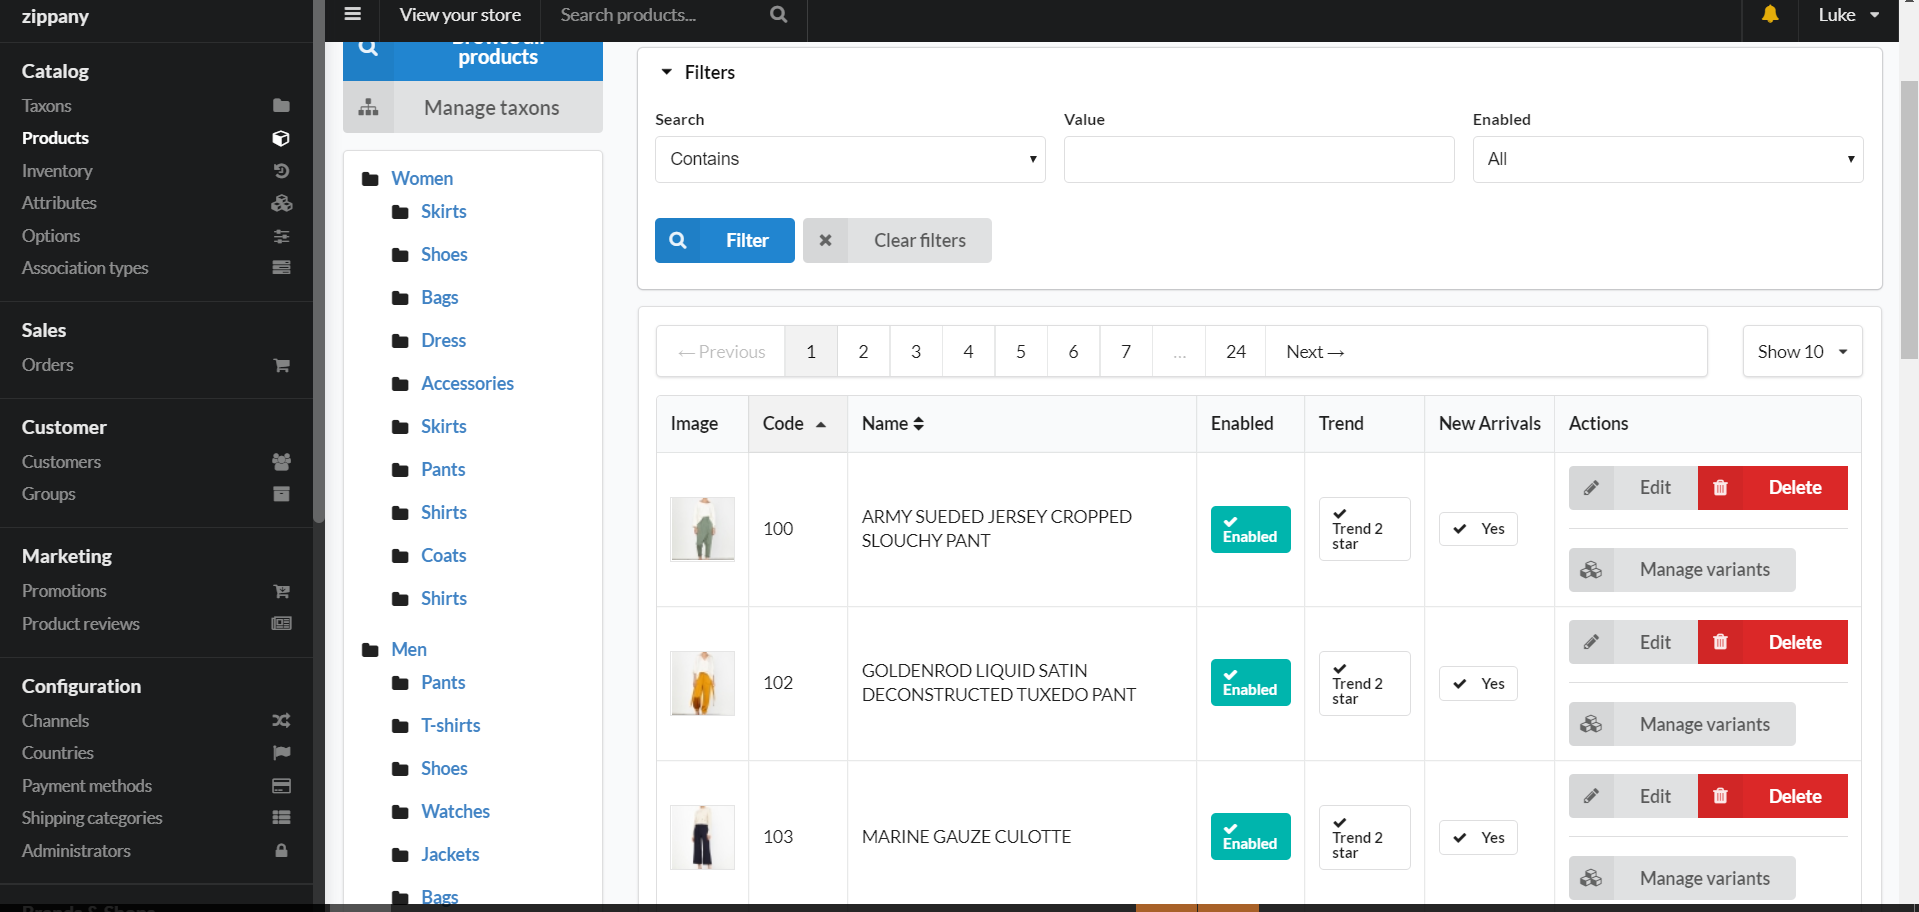Screen dimensions: 1919x912
Task: Toggle Enabled status for ARMY SUEDED JERSEY pant
Action: 1250,529
